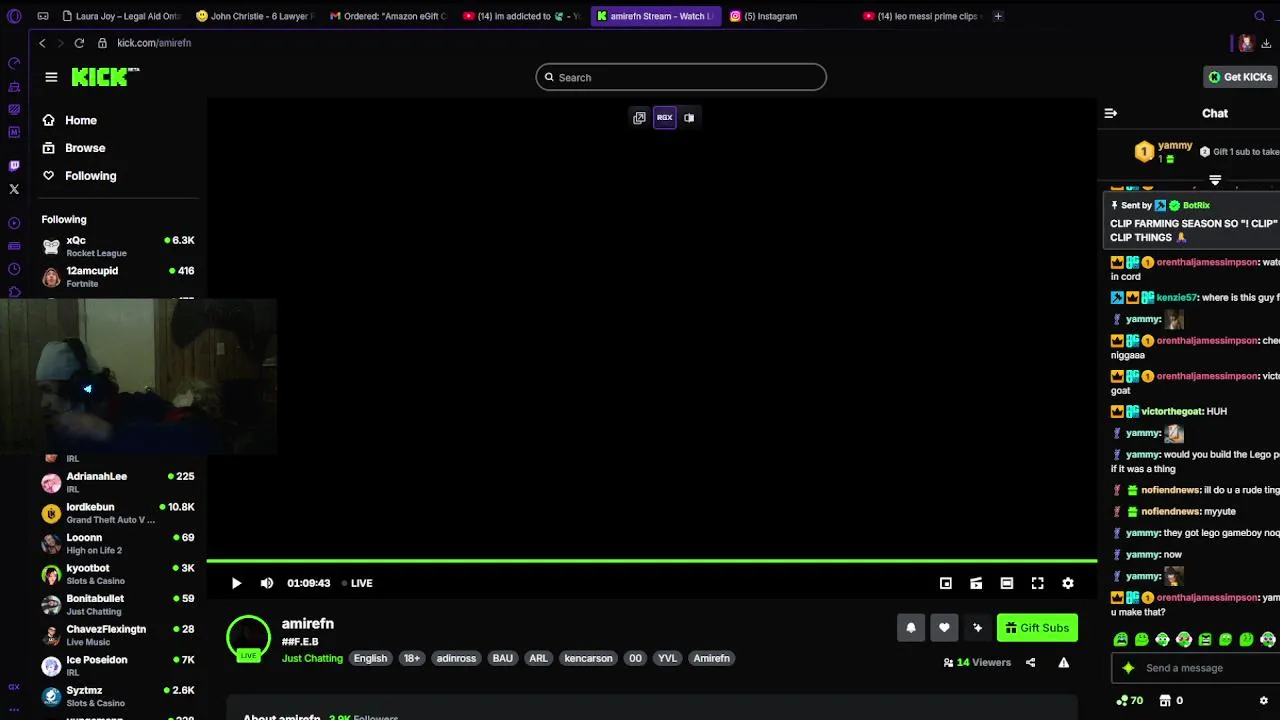Switch to the Amazon eGift Gmail tab
This screenshot has width=1280, height=720.
point(388,16)
